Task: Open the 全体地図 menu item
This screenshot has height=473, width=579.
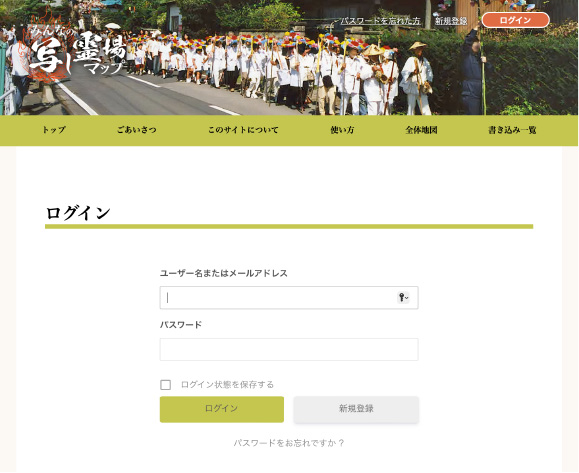Action: [x=421, y=130]
